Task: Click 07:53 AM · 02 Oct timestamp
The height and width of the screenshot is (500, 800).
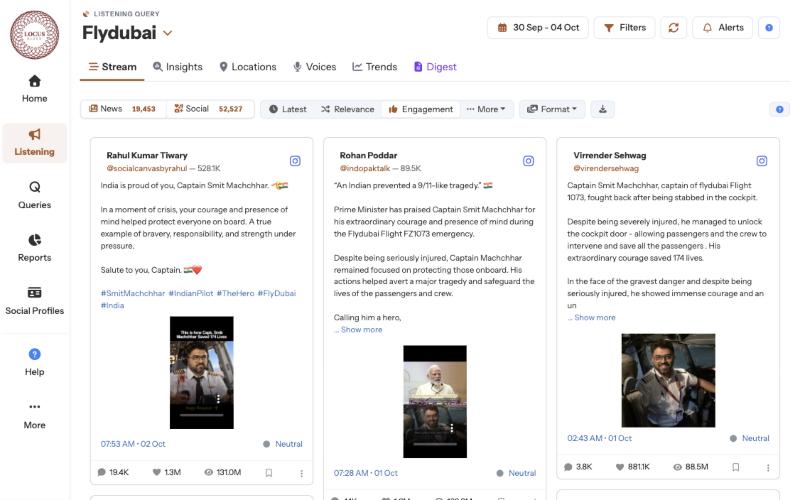Action: (x=133, y=444)
